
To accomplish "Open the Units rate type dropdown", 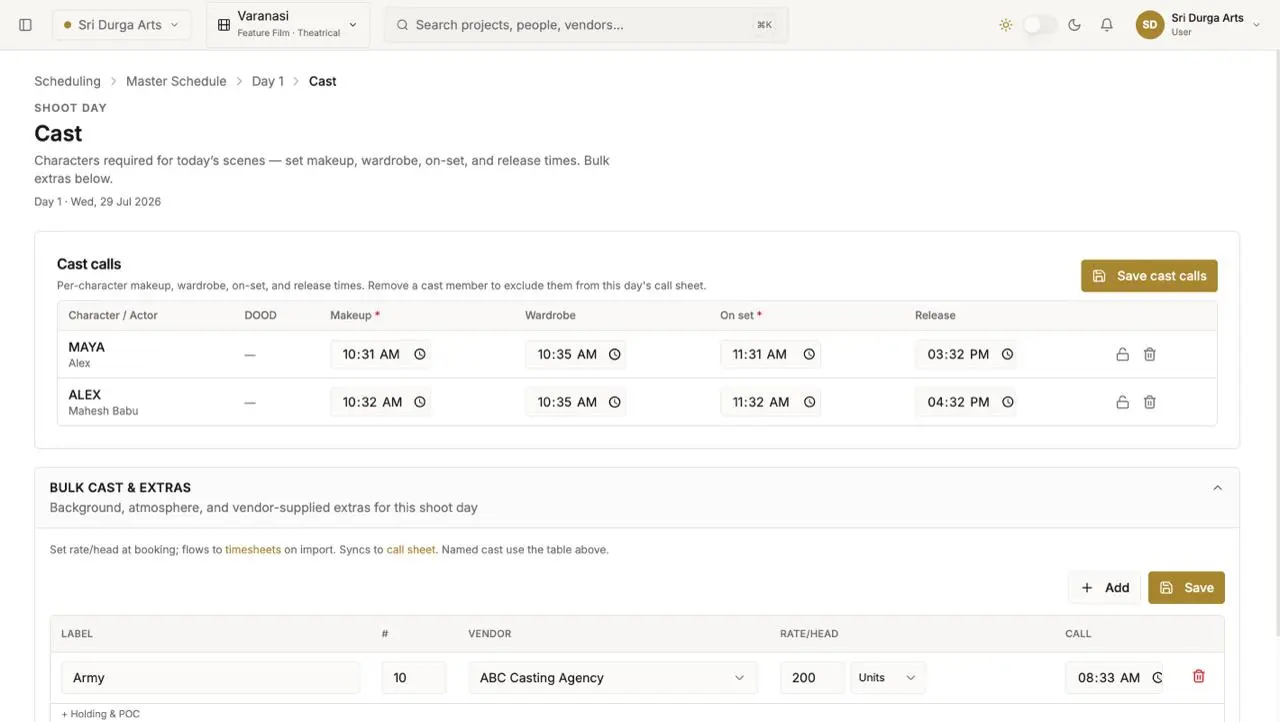I will point(887,677).
